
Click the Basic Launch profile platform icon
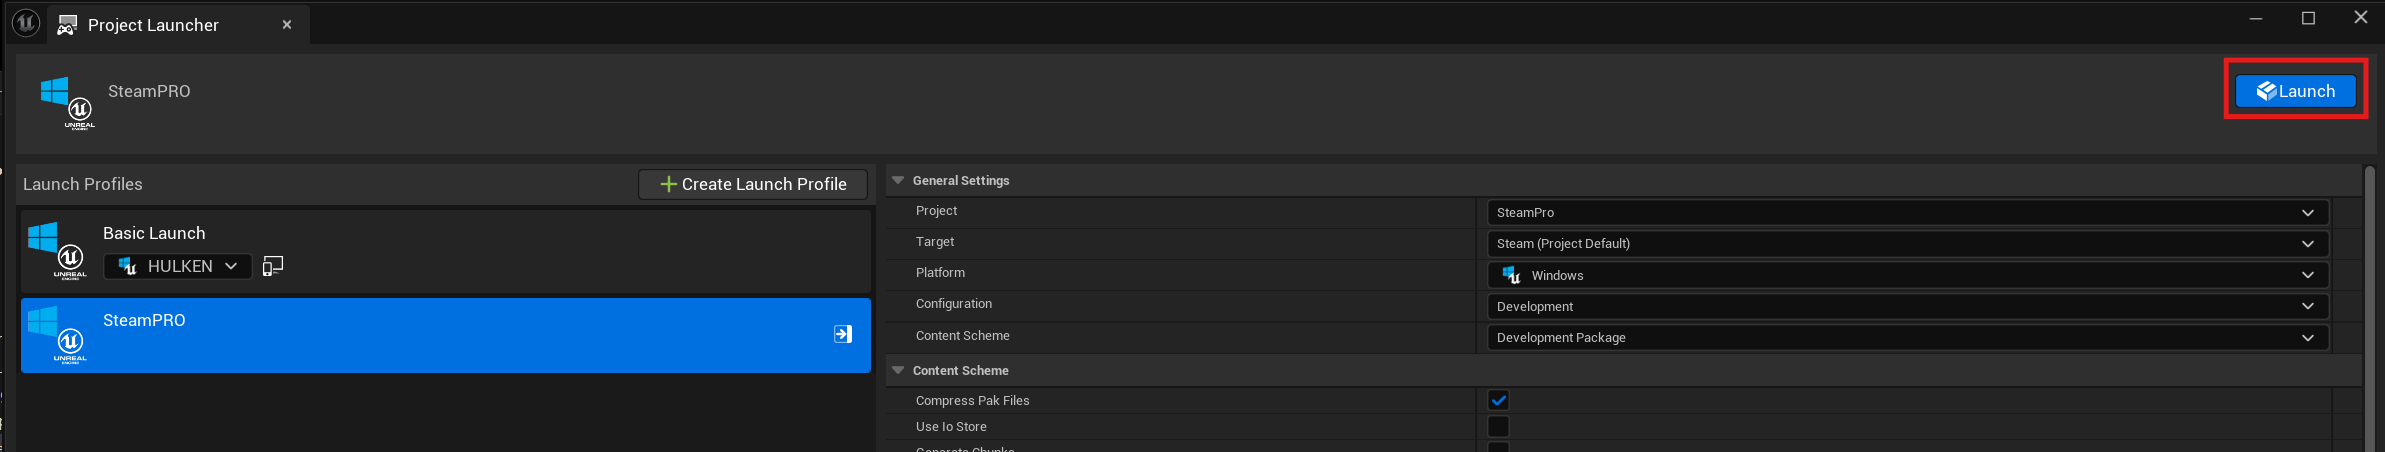[x=57, y=251]
